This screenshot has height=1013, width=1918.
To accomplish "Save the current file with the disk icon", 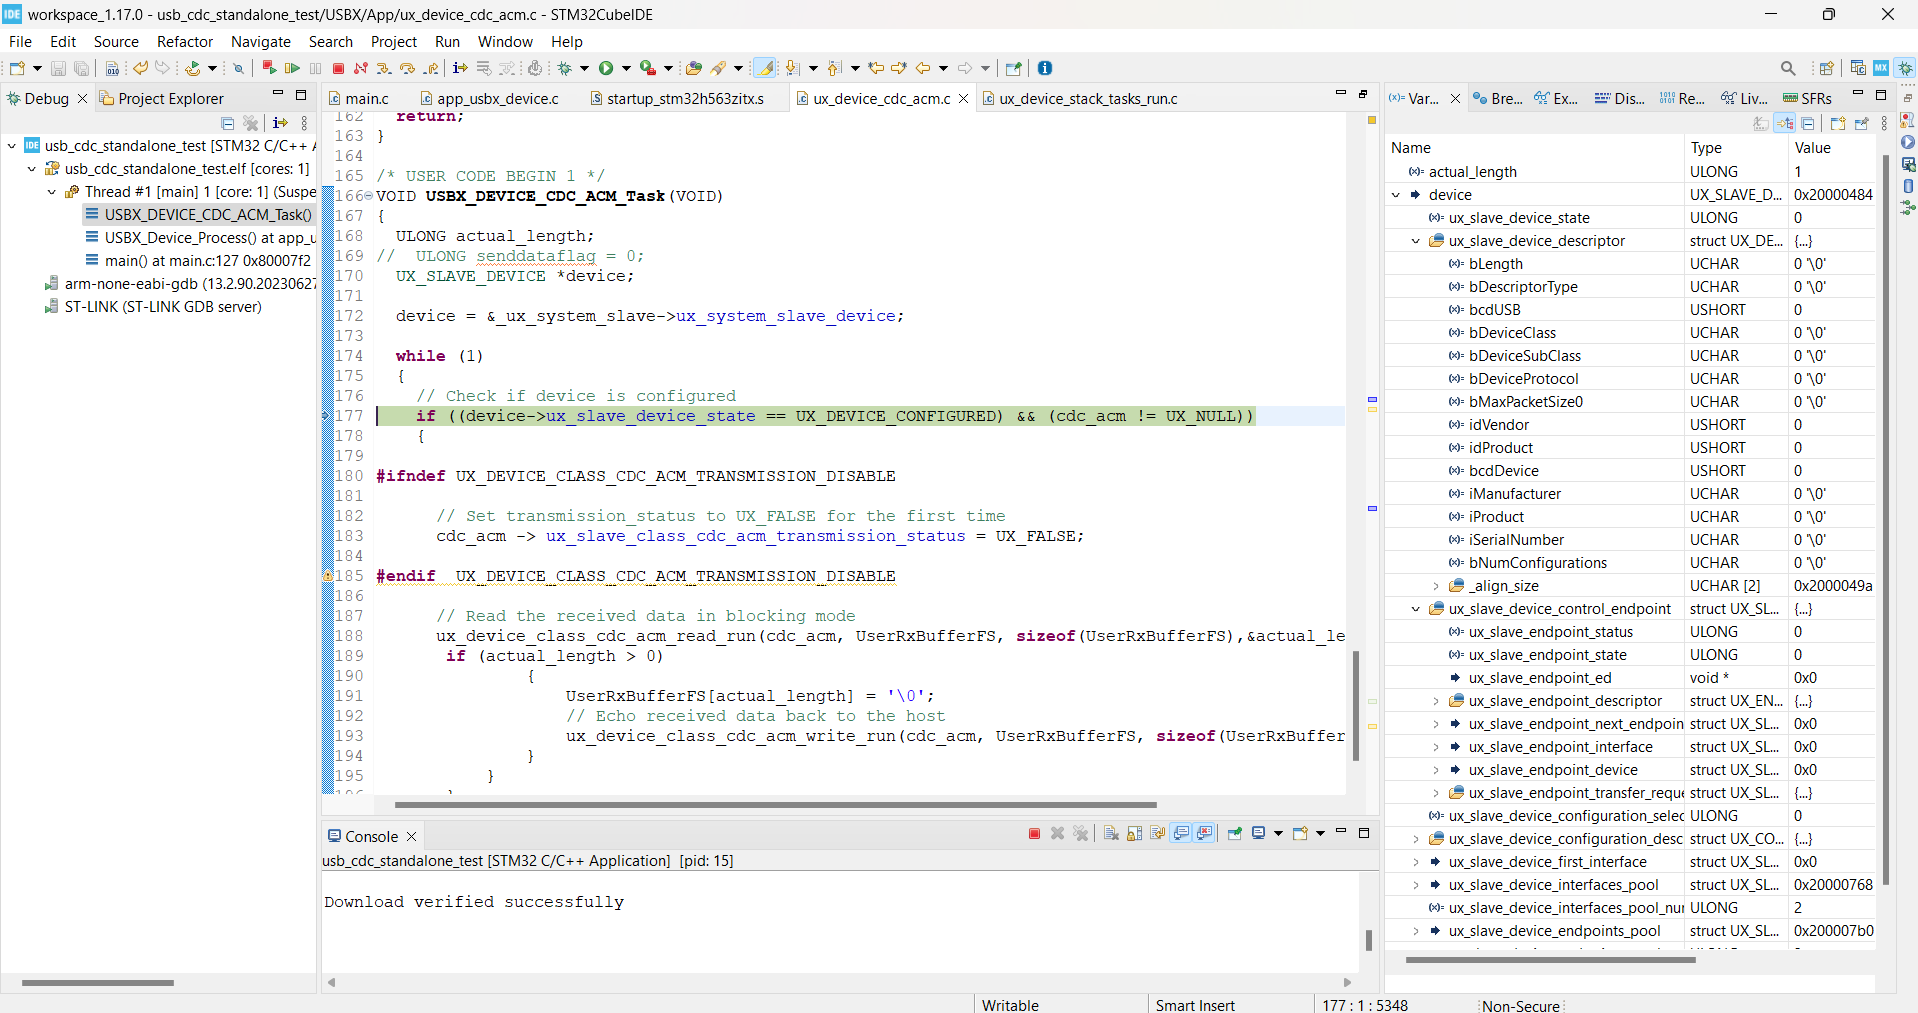I will tap(57, 67).
